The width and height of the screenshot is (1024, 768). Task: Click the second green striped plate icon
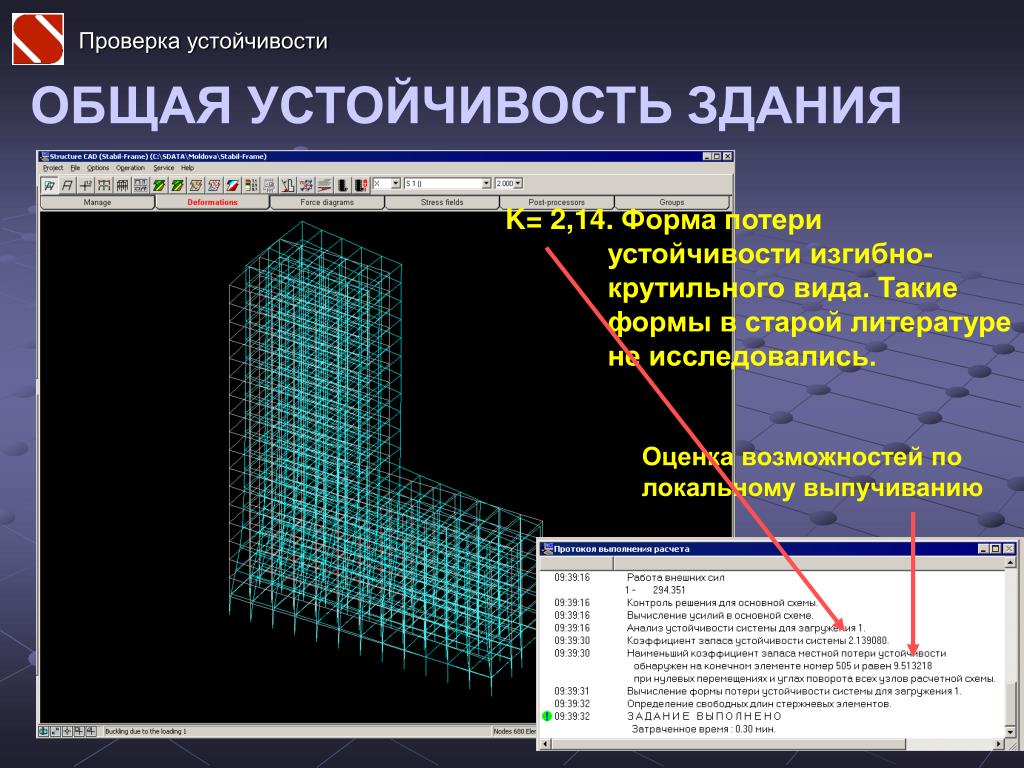178,185
